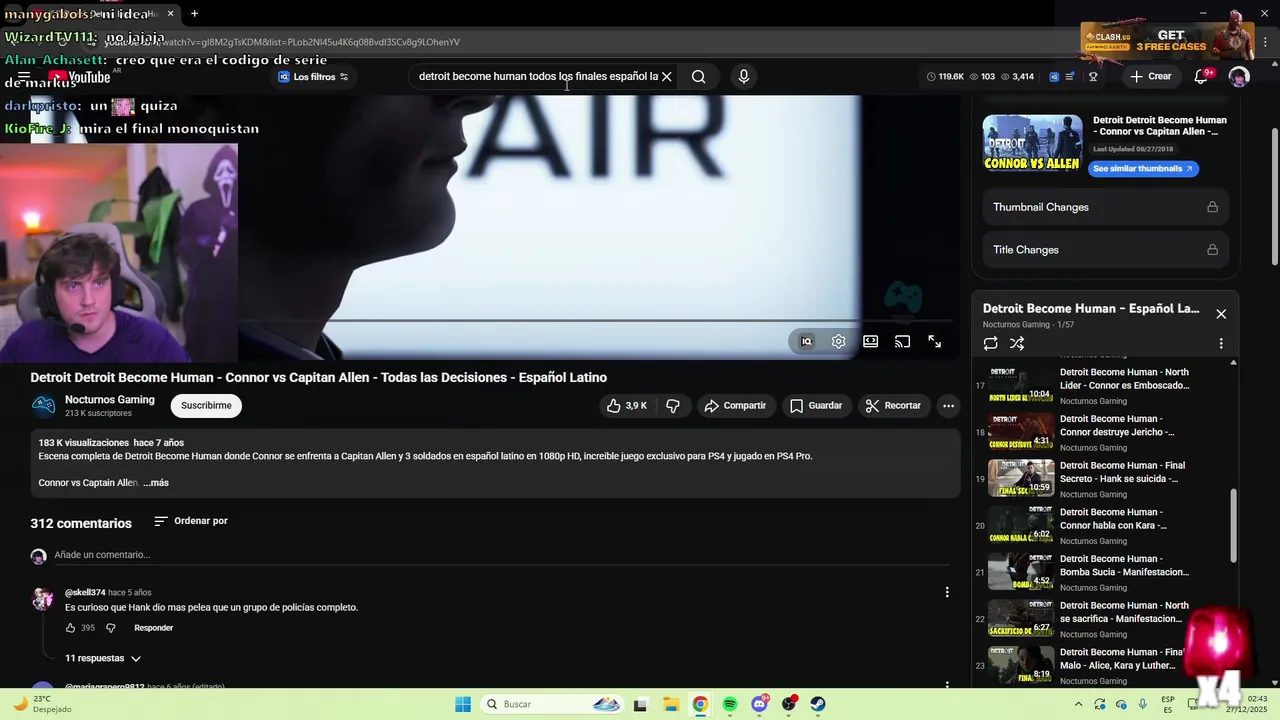
Task: Open the Nocturnos Gaming channel link
Action: tap(110, 400)
